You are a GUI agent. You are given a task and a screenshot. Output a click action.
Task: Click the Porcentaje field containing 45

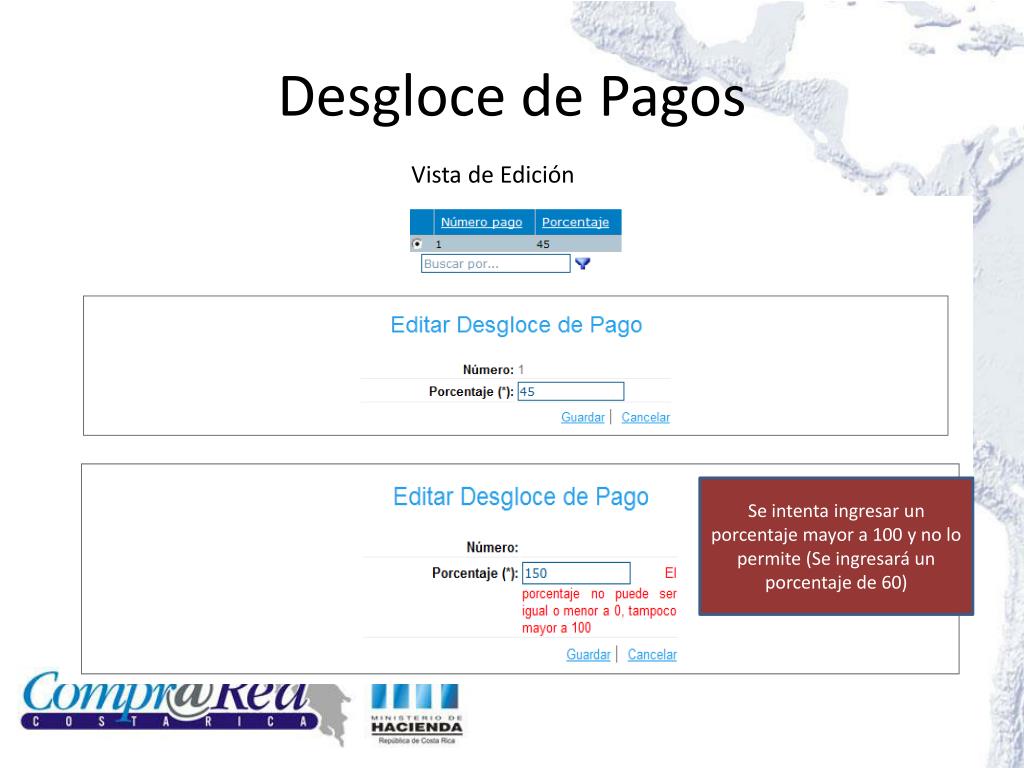coord(571,391)
